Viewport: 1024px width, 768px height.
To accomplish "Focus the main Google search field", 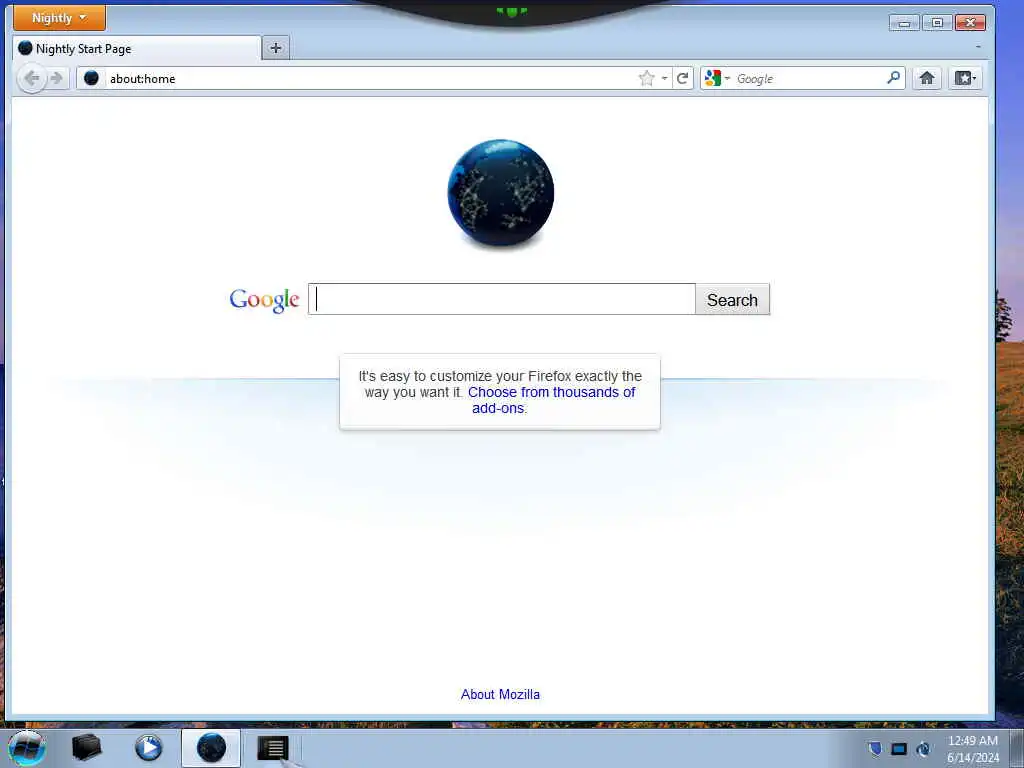I will point(502,299).
